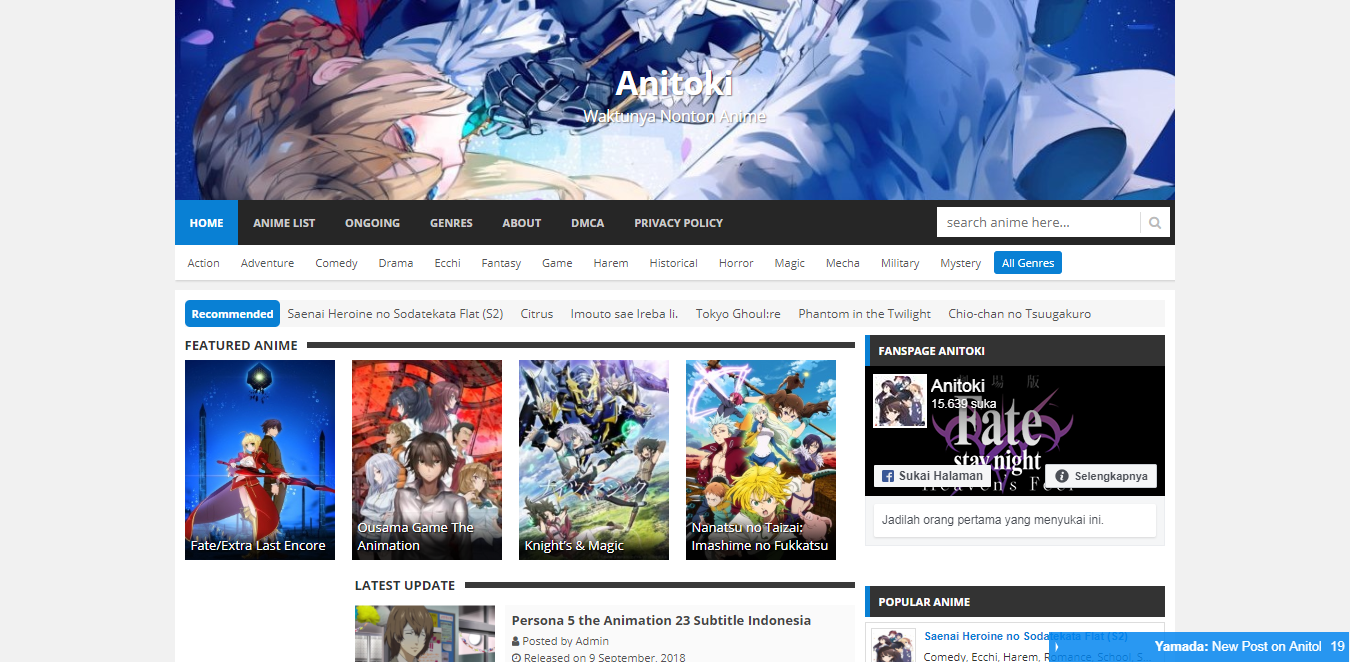The height and width of the screenshot is (662, 1350).
Task: Click the Admin author link
Action: 592,641
